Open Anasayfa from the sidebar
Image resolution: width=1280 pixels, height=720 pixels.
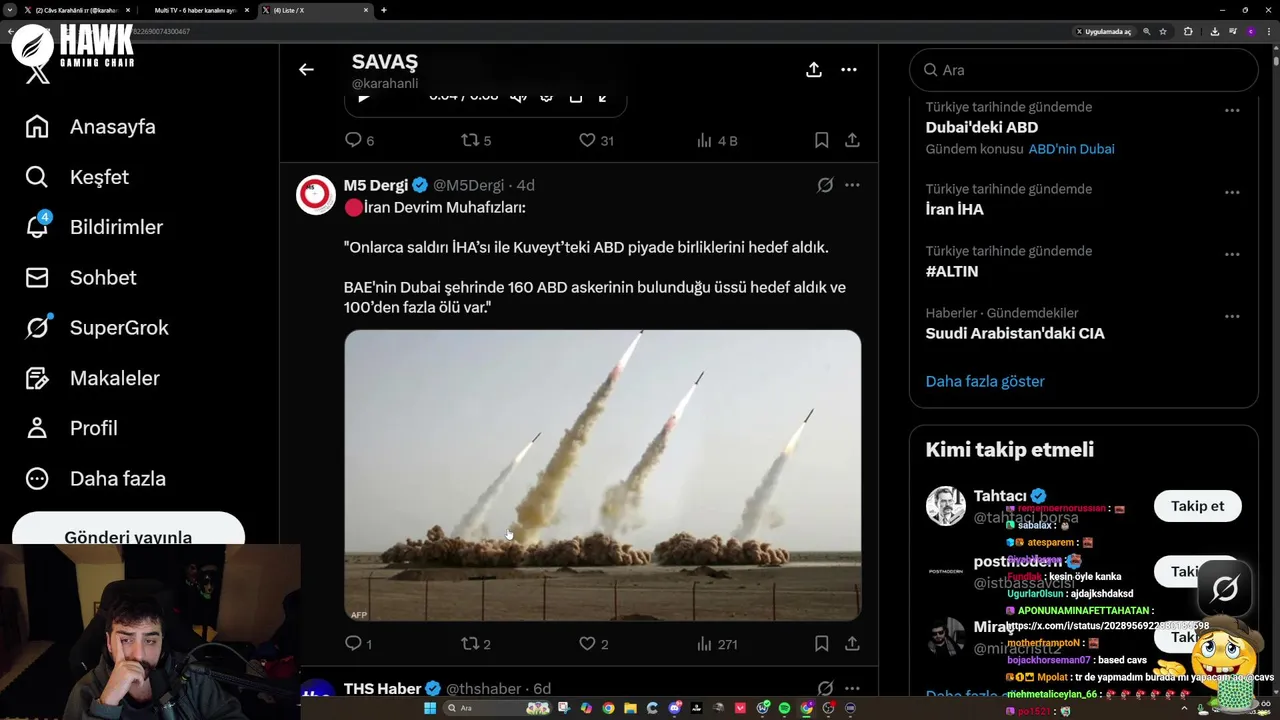coord(91,127)
